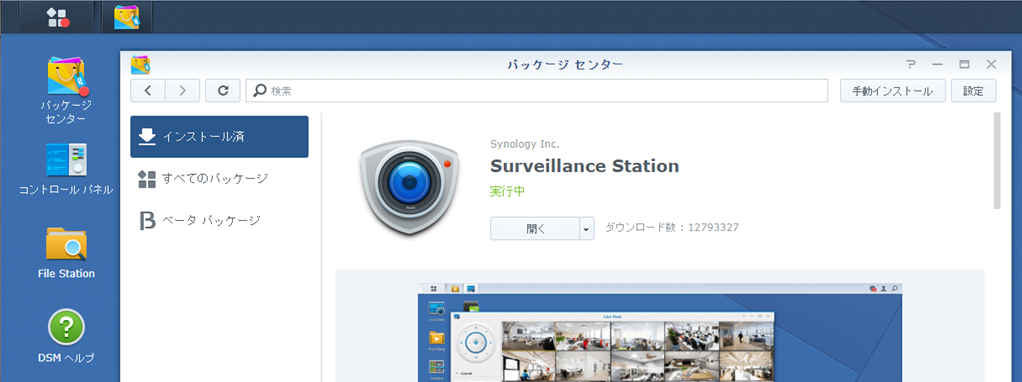Select ベータ パッケージ in the sidebar

pos(219,220)
